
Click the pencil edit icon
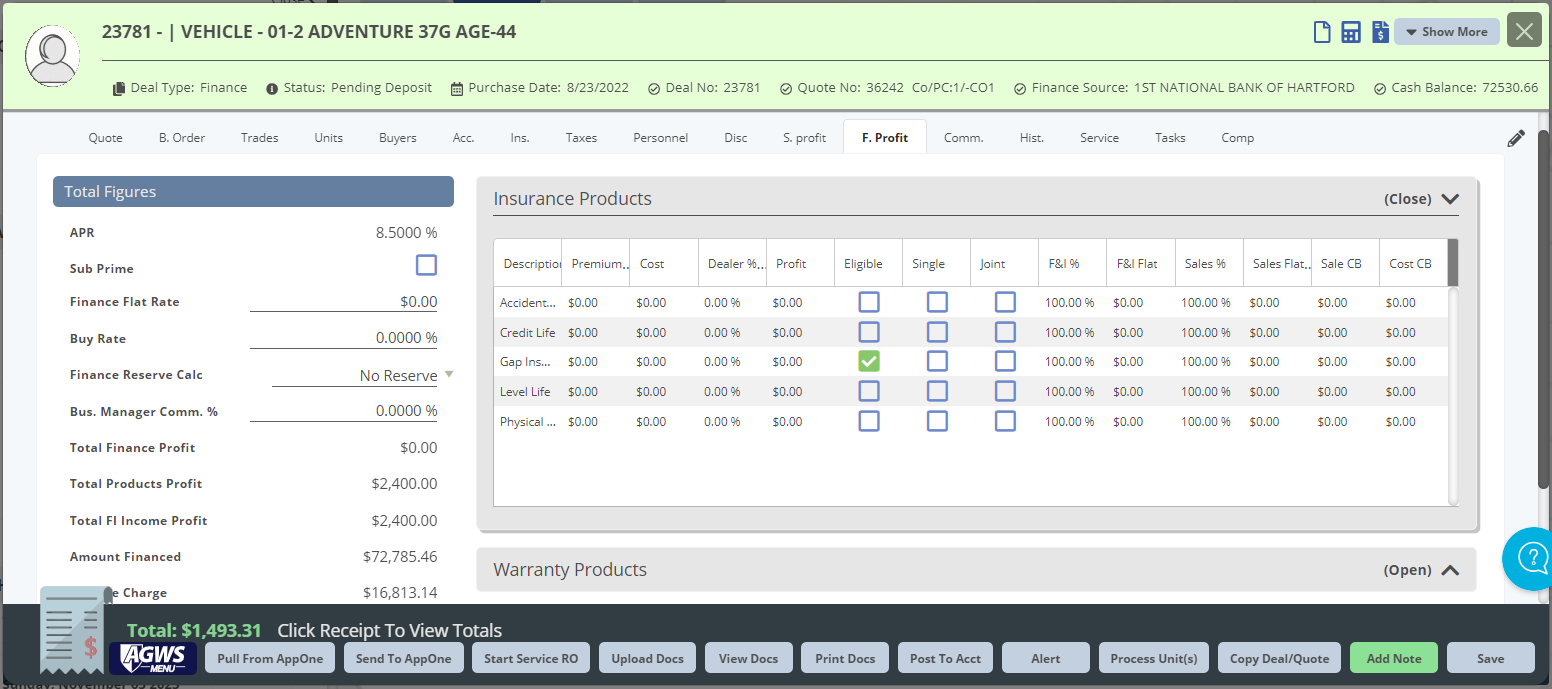1516,139
